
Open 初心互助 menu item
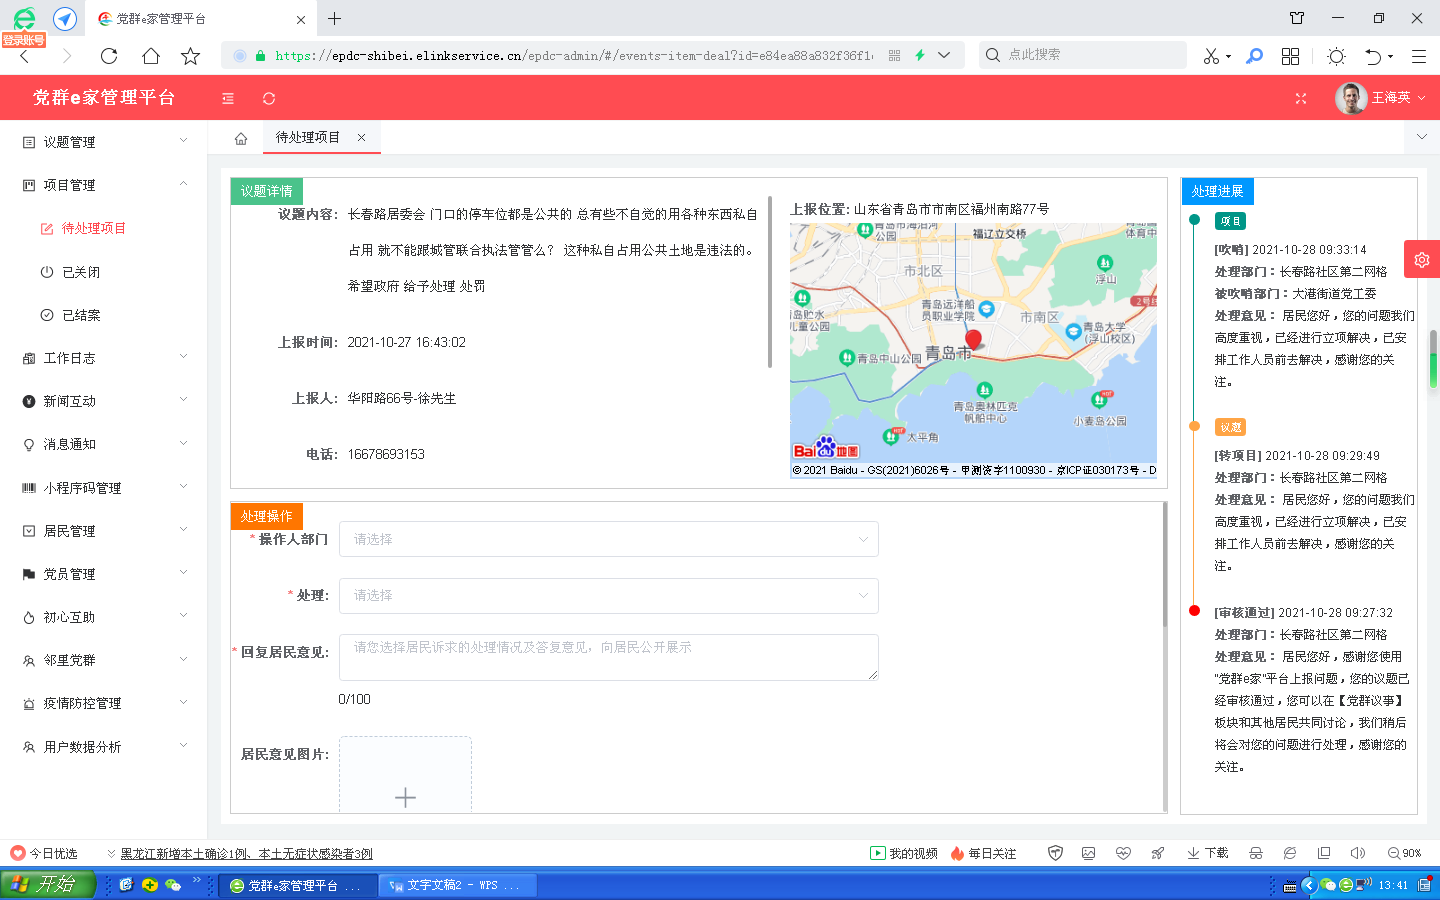pos(104,617)
